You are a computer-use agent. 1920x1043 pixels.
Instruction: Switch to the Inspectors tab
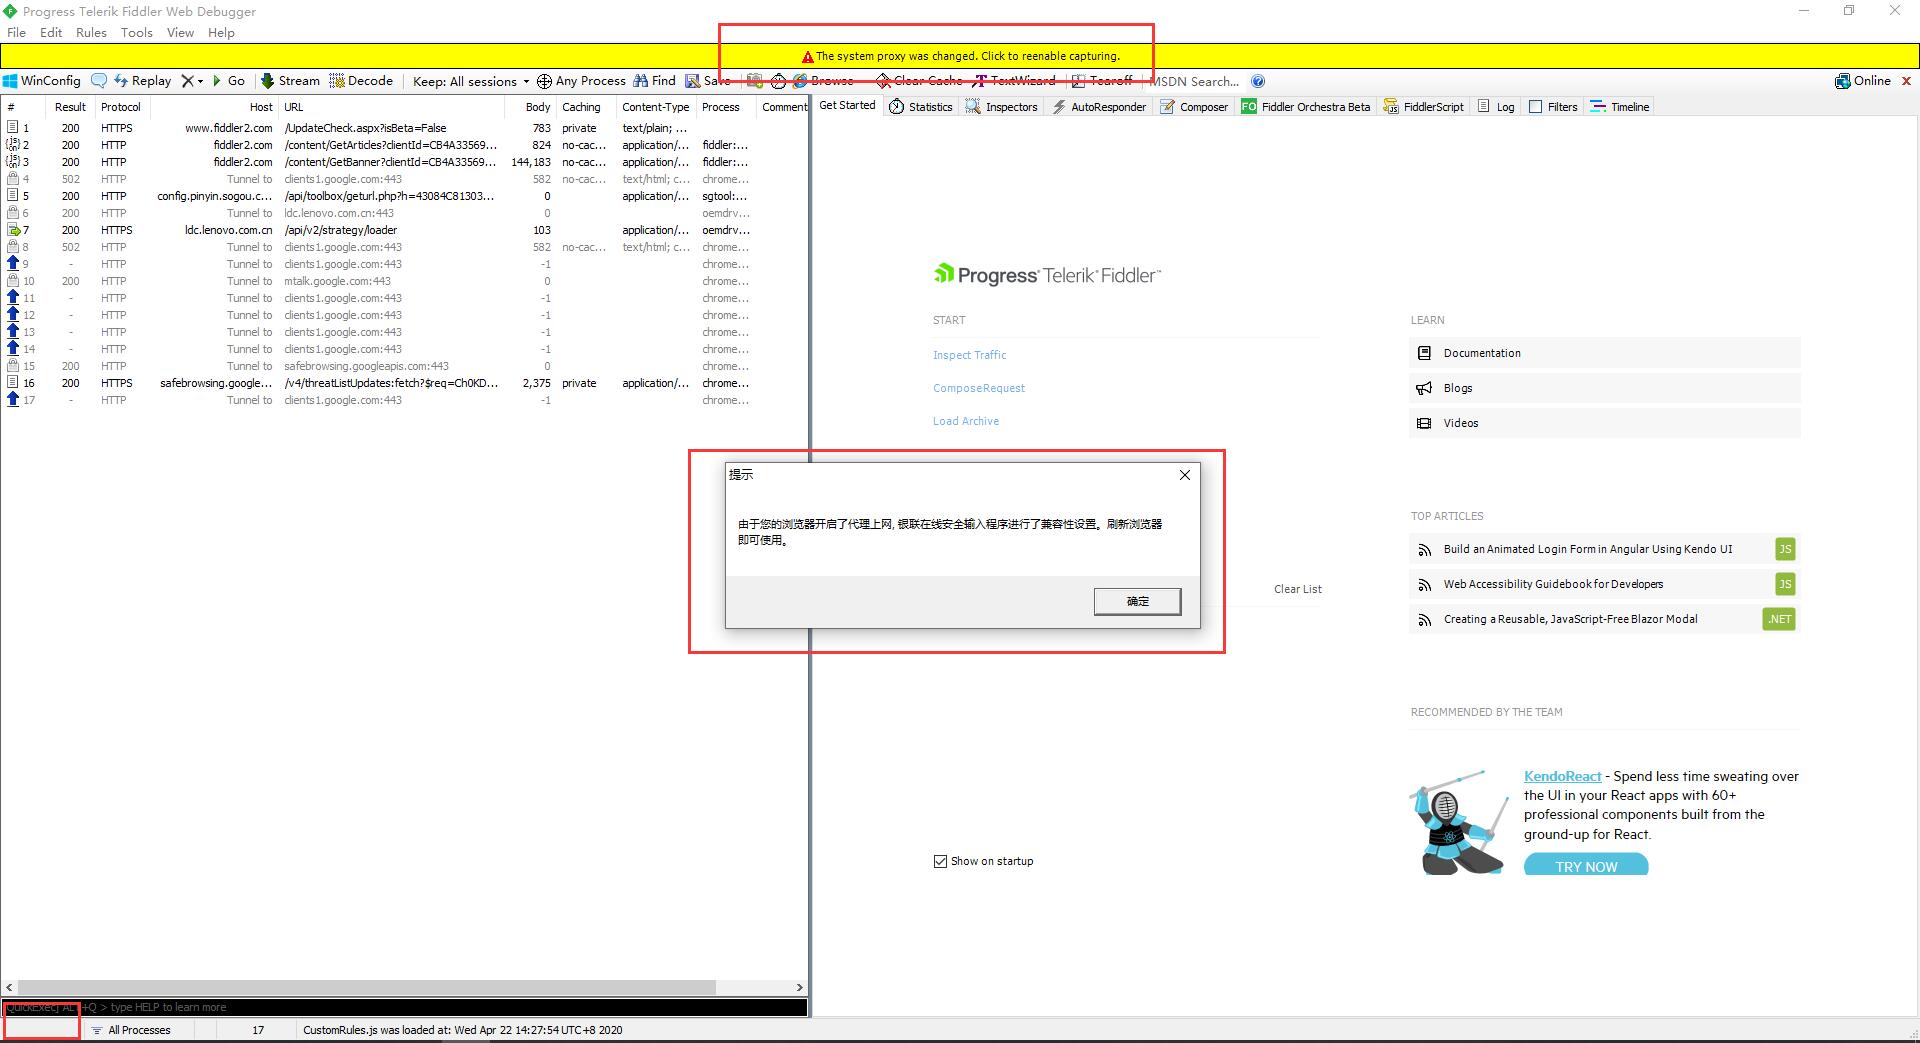[x=1002, y=107]
